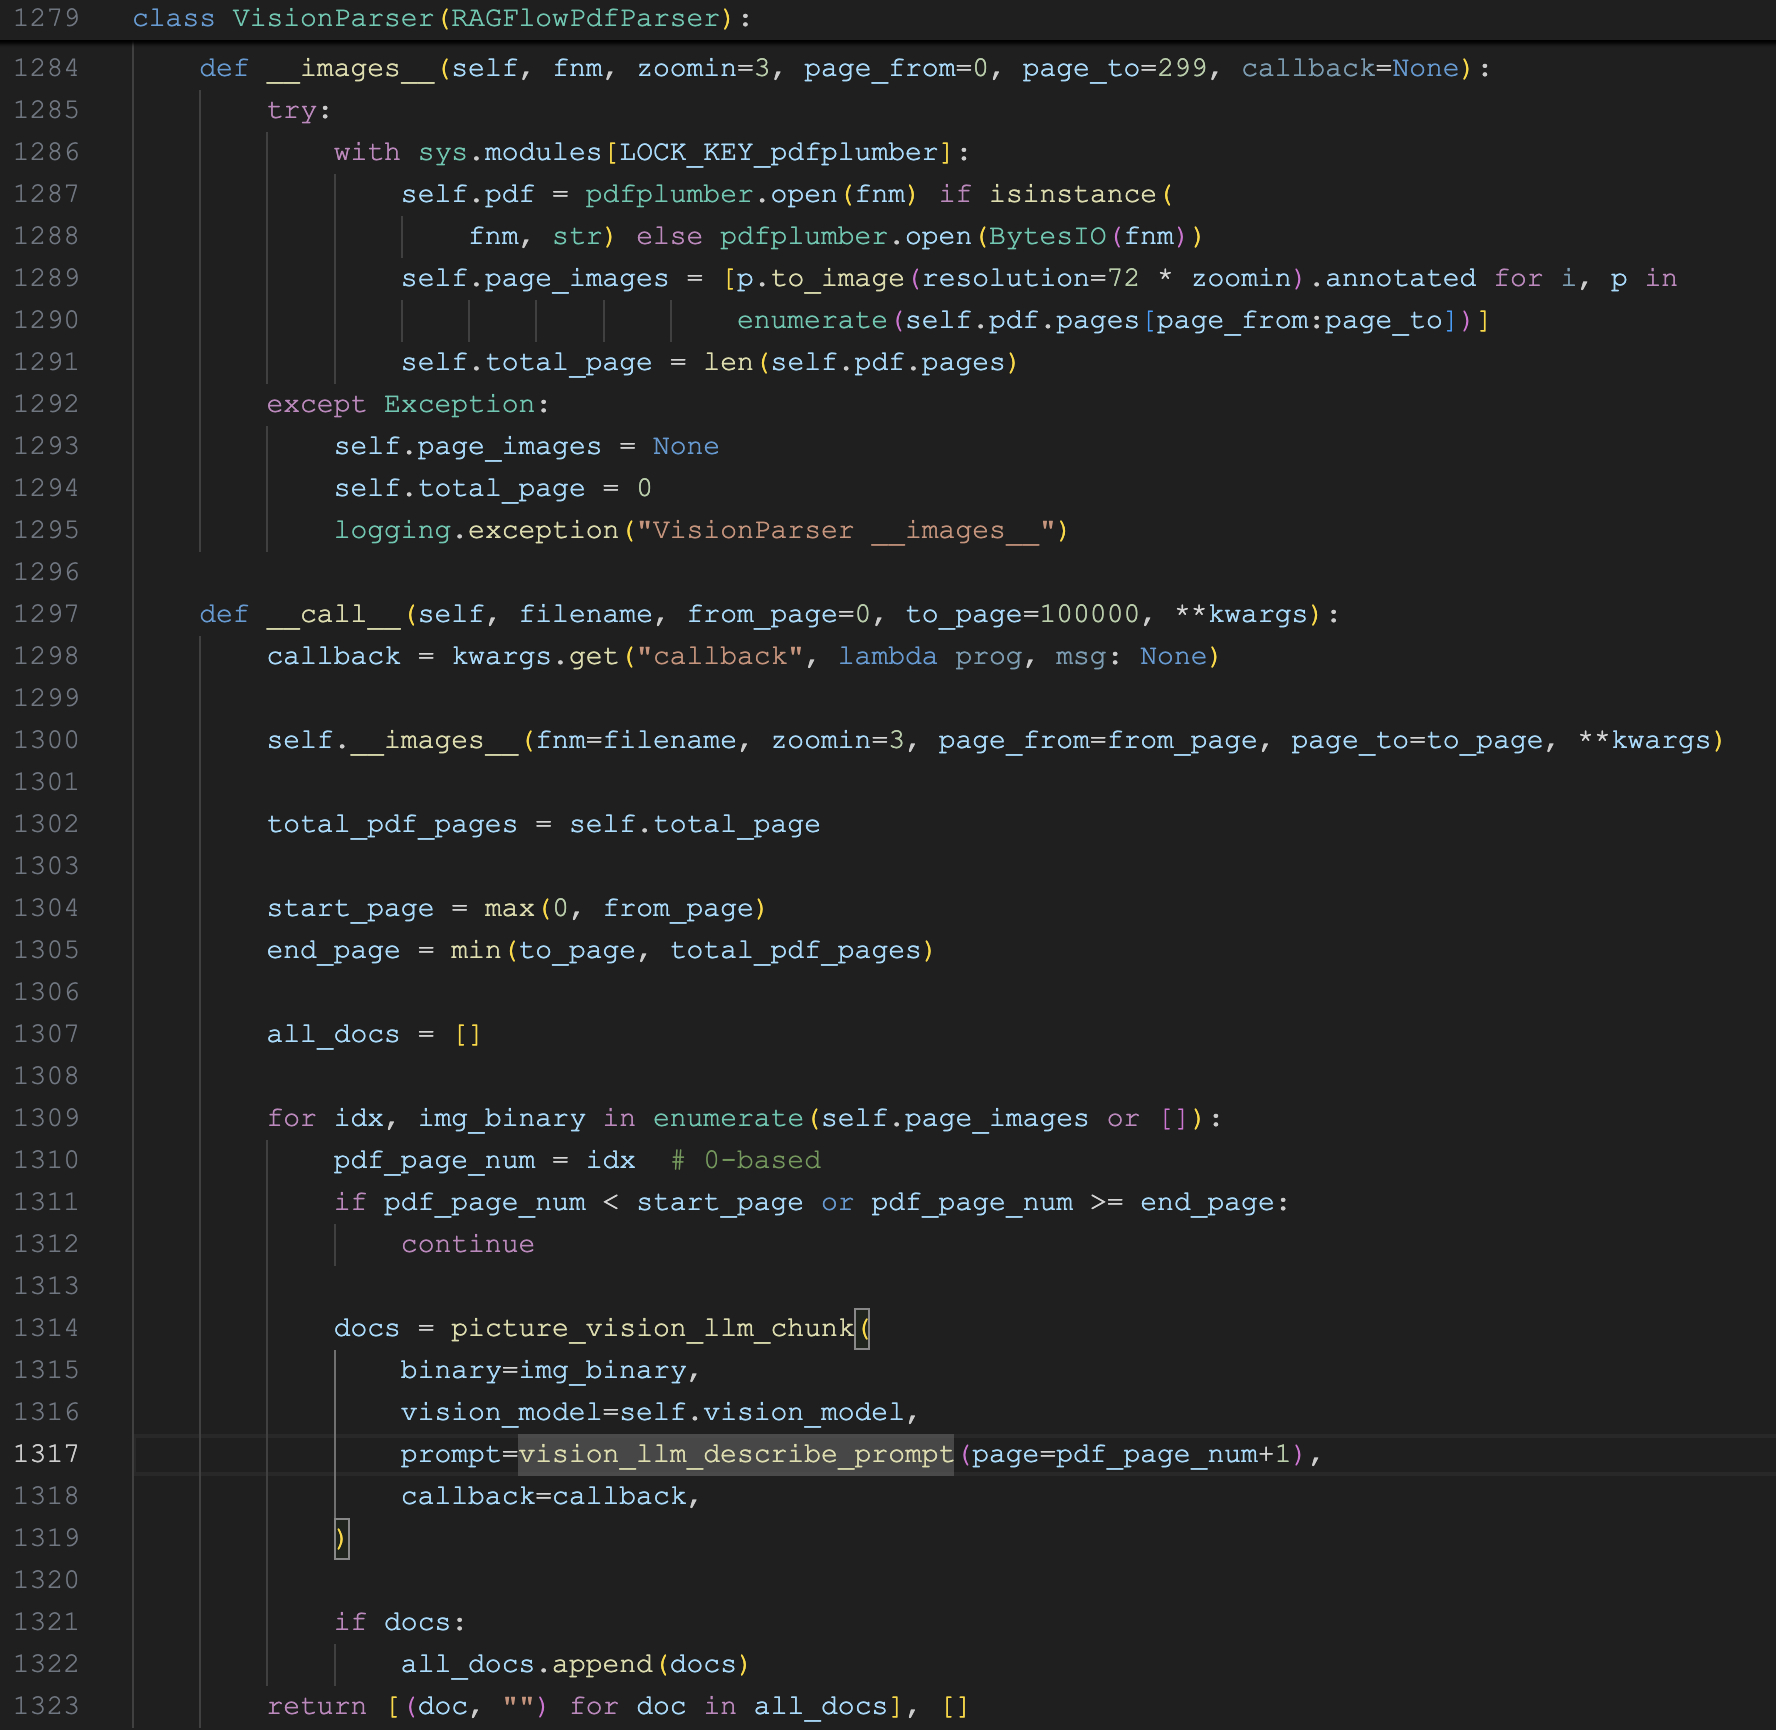Image resolution: width=1776 pixels, height=1730 pixels.
Task: Click the return keyword on line 1323
Action: (316, 1706)
